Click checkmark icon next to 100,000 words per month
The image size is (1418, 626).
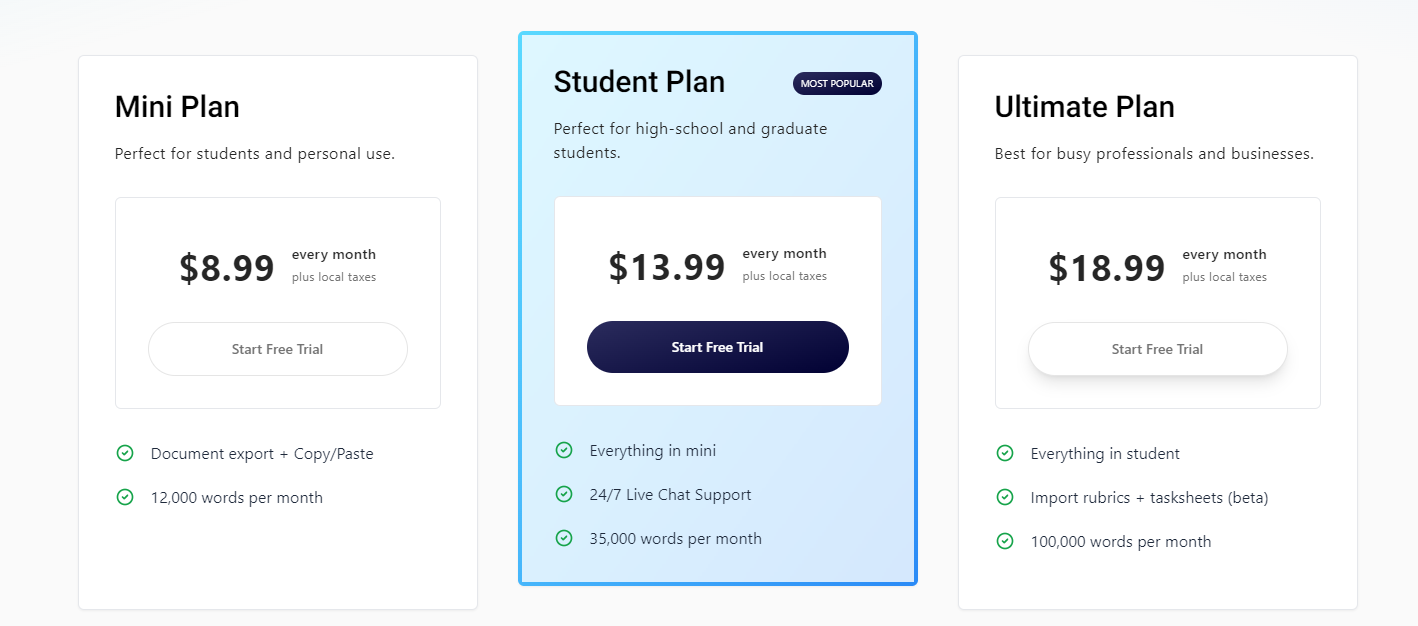pyautogui.click(x=1005, y=541)
